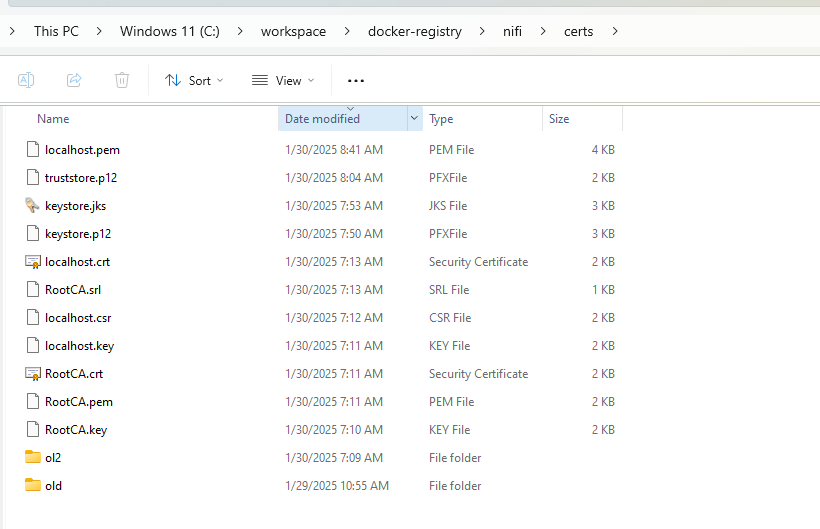The image size is (820, 529).
Task: Select the keystore.p12 file icon
Action: click(32, 234)
